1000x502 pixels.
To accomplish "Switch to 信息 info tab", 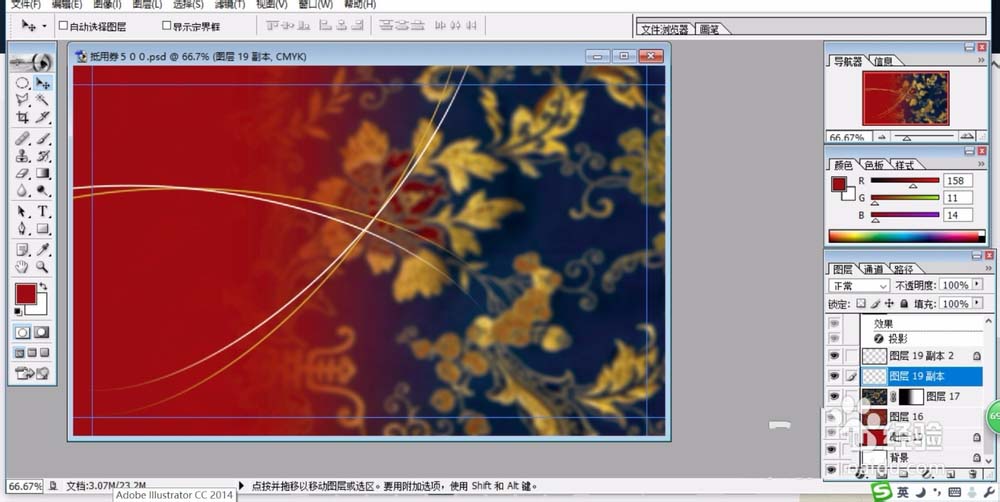I will [x=883, y=61].
